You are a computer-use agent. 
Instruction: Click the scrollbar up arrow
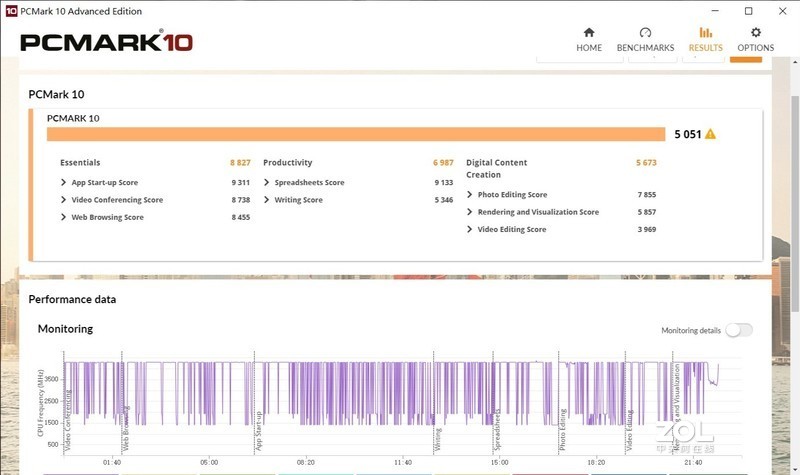coord(795,62)
